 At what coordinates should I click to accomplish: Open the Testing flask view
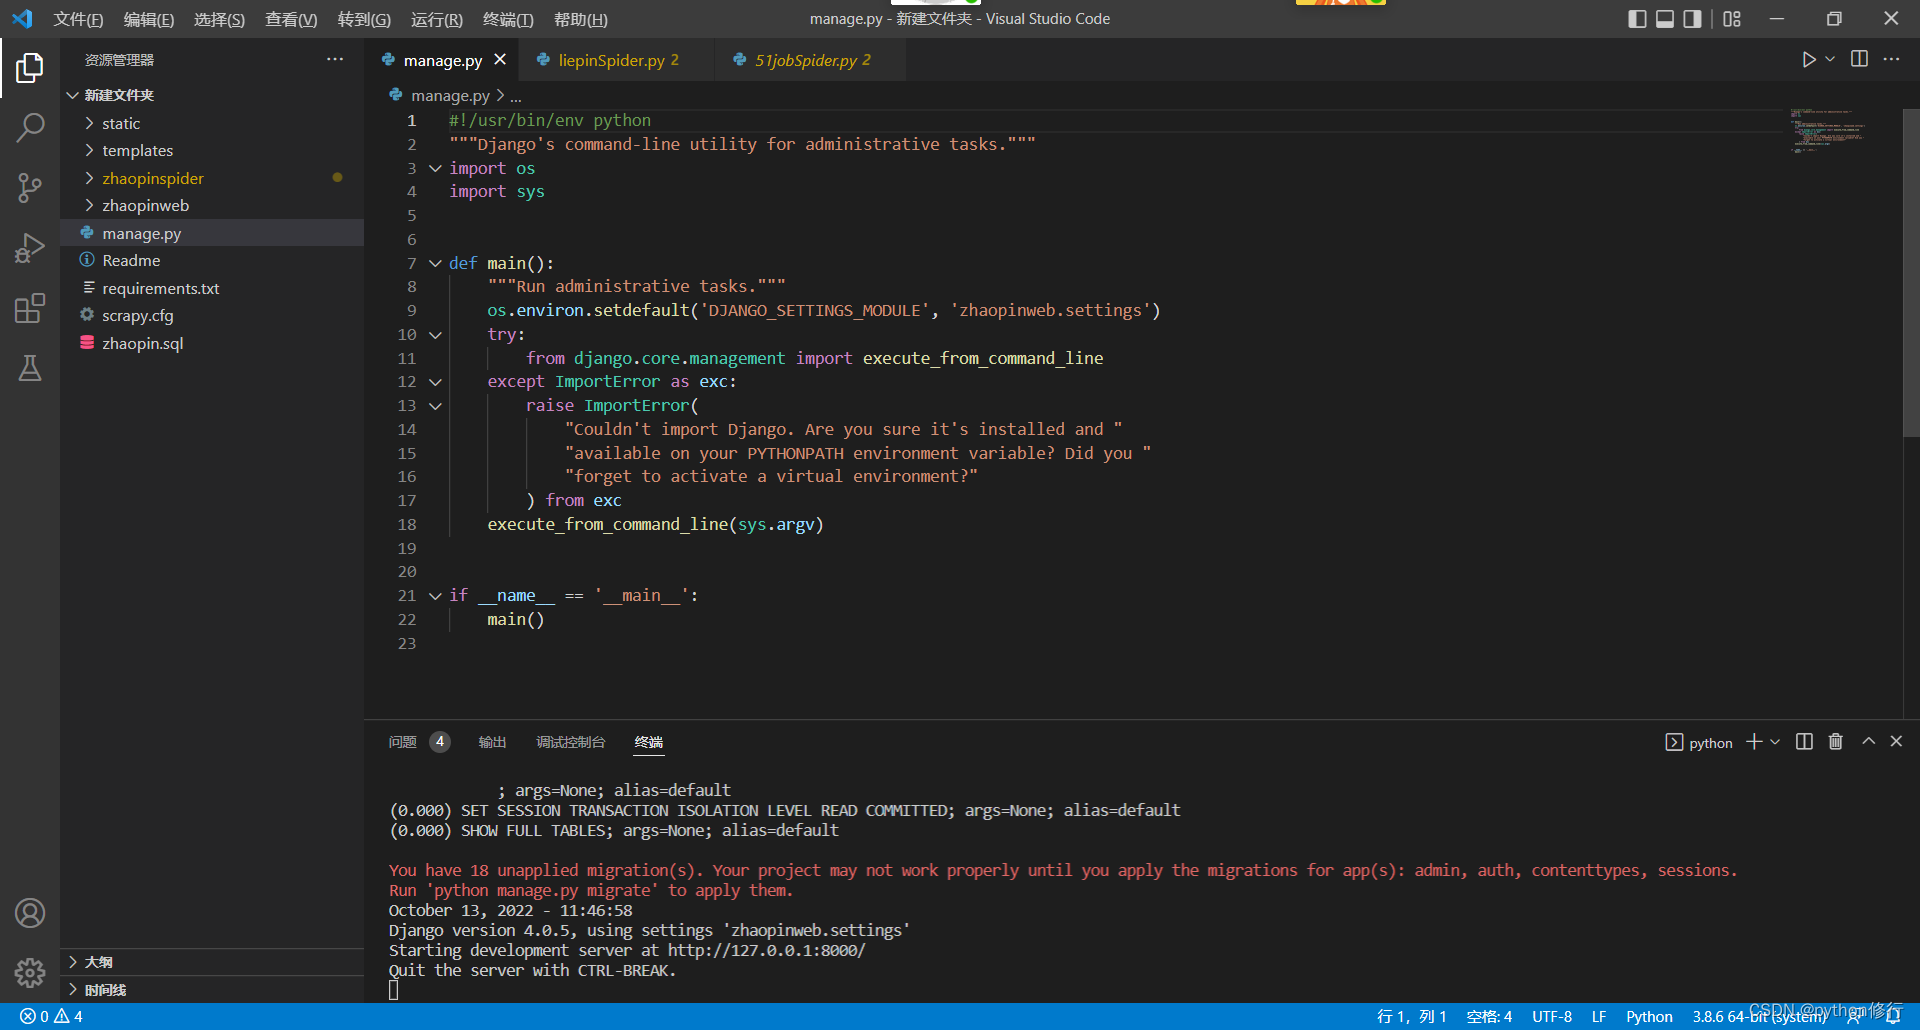pos(30,368)
